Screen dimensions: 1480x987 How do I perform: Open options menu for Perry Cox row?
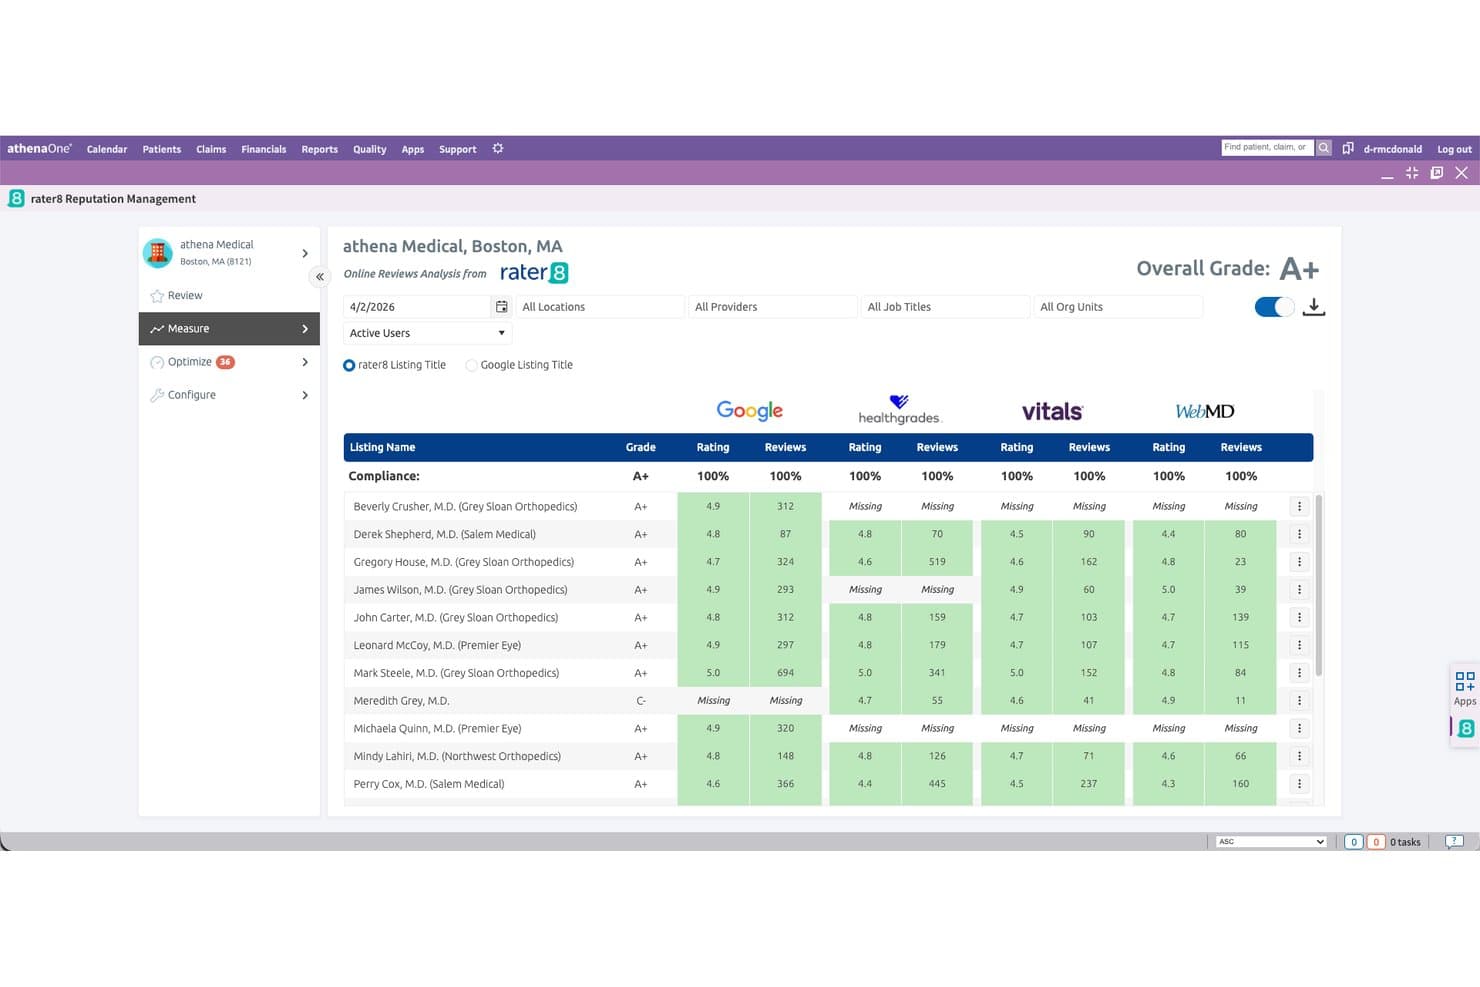click(1299, 784)
